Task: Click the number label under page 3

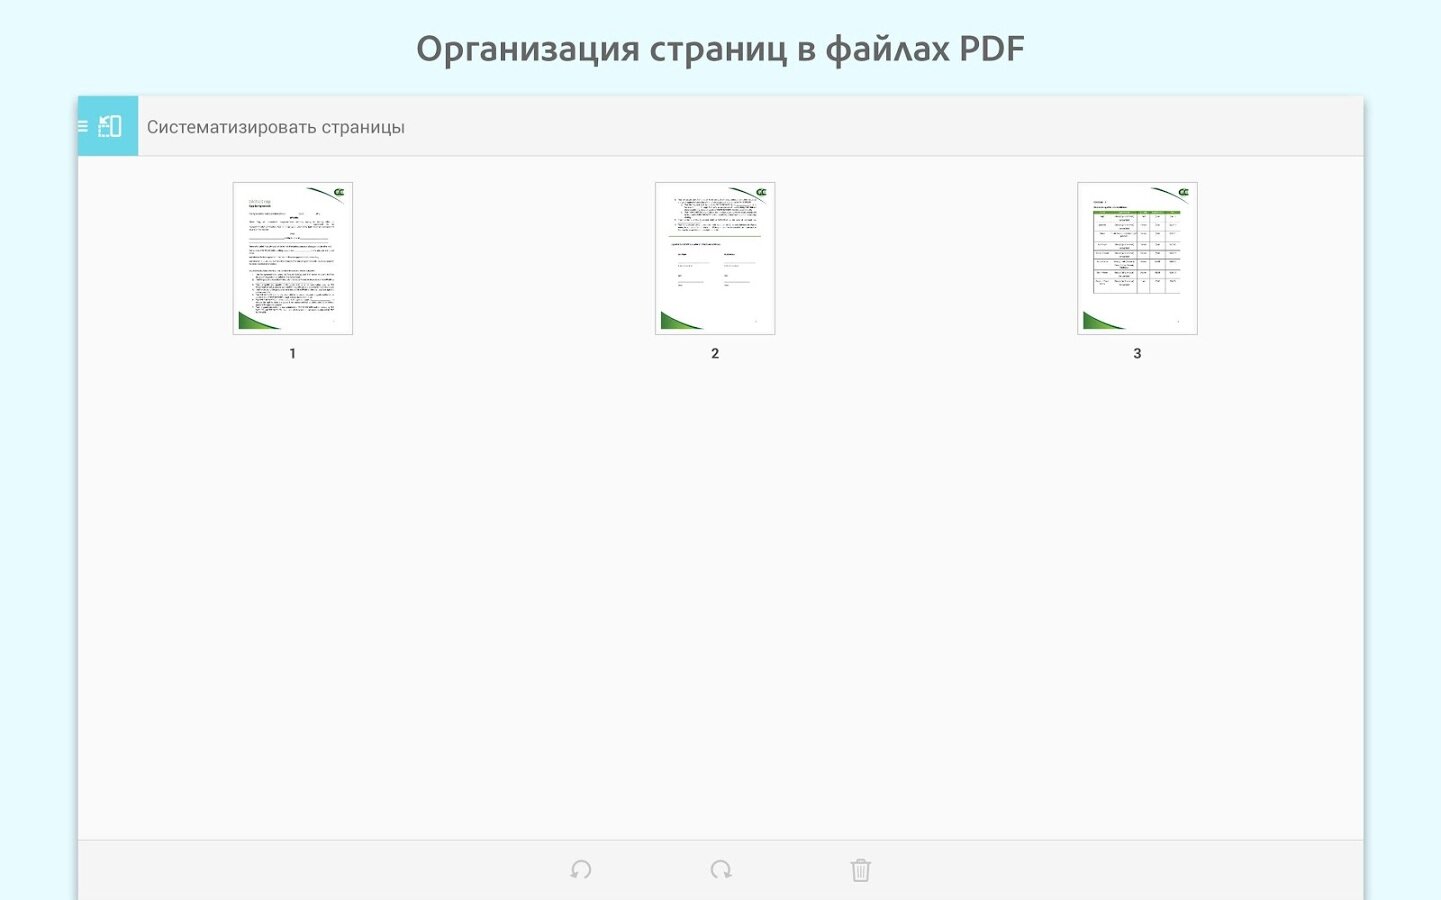Action: pos(1137,354)
